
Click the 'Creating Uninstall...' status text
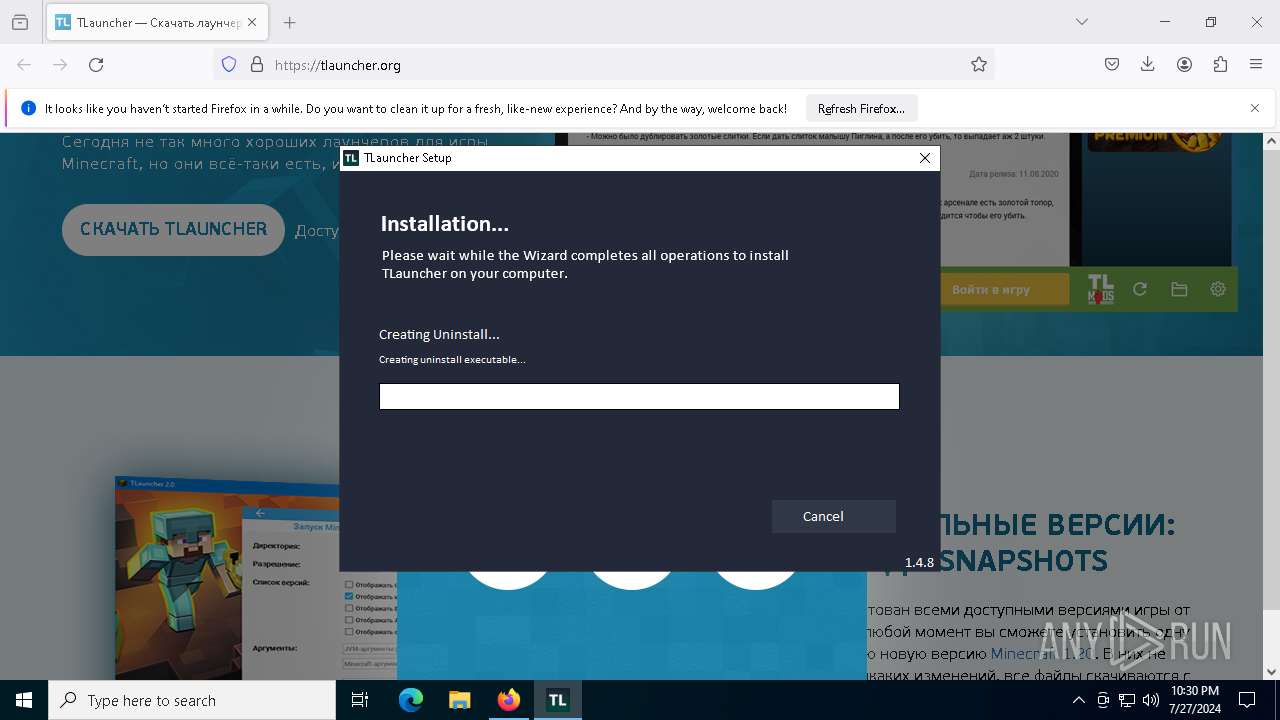click(439, 334)
